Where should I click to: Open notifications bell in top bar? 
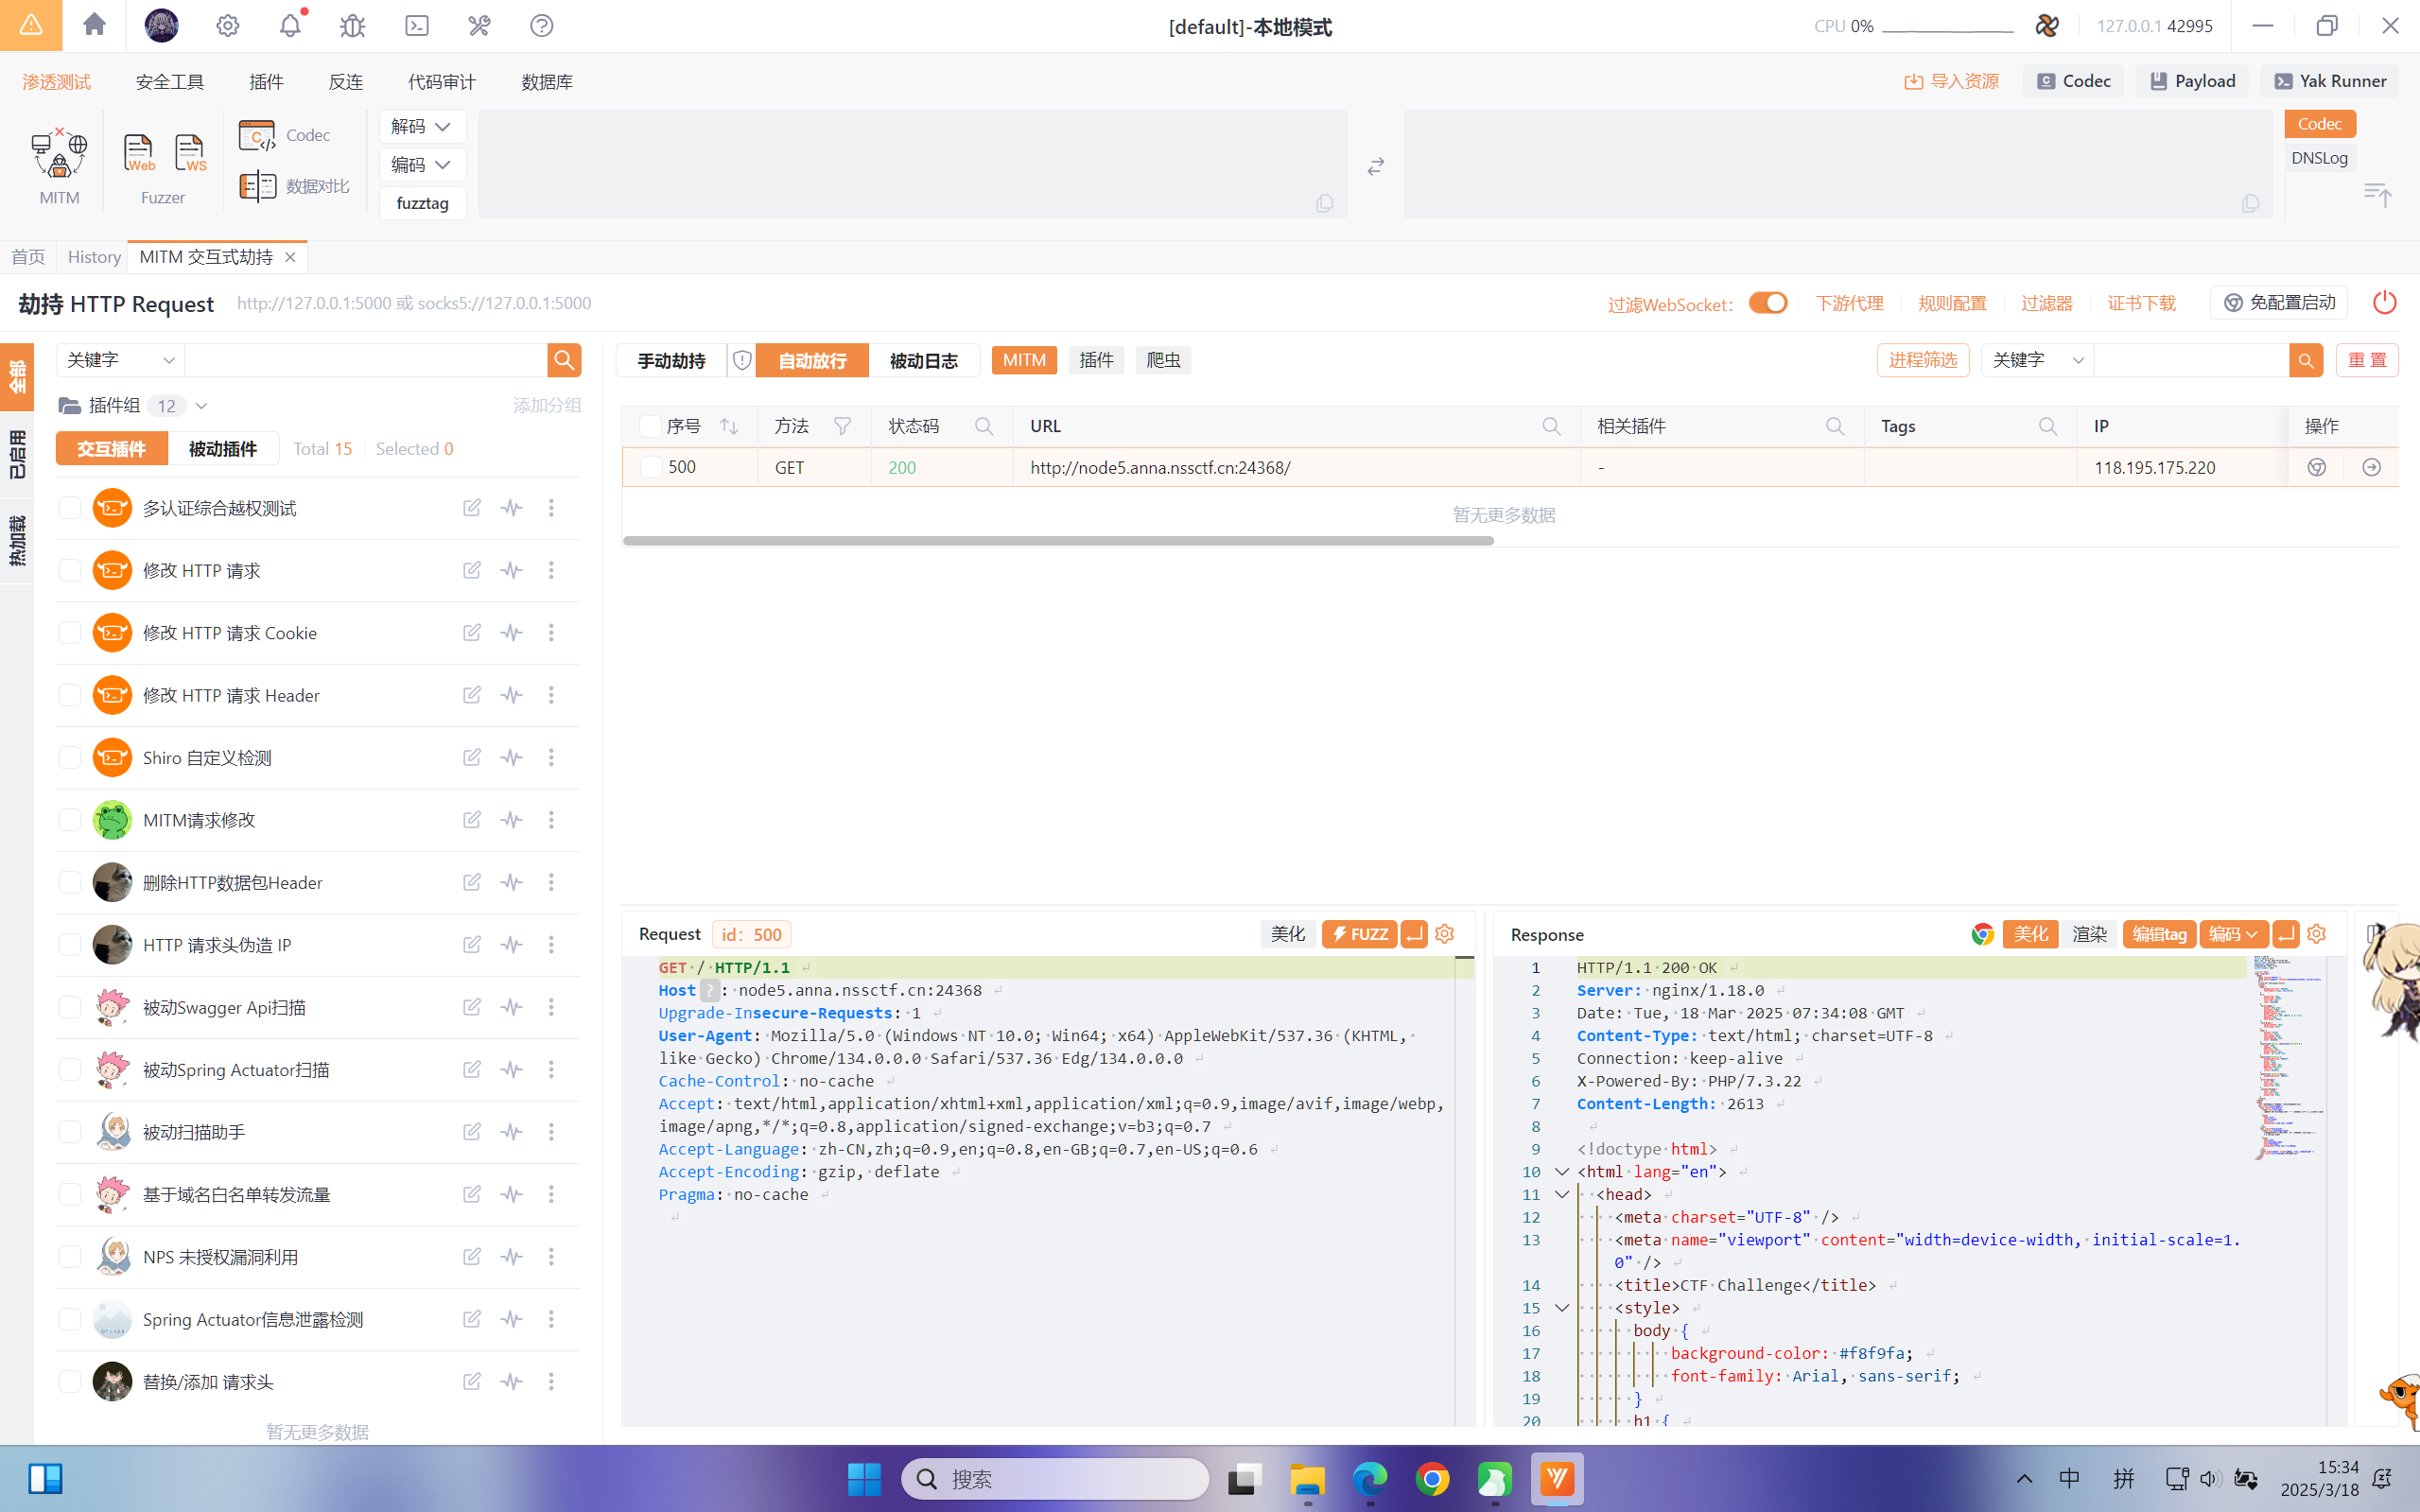click(290, 26)
